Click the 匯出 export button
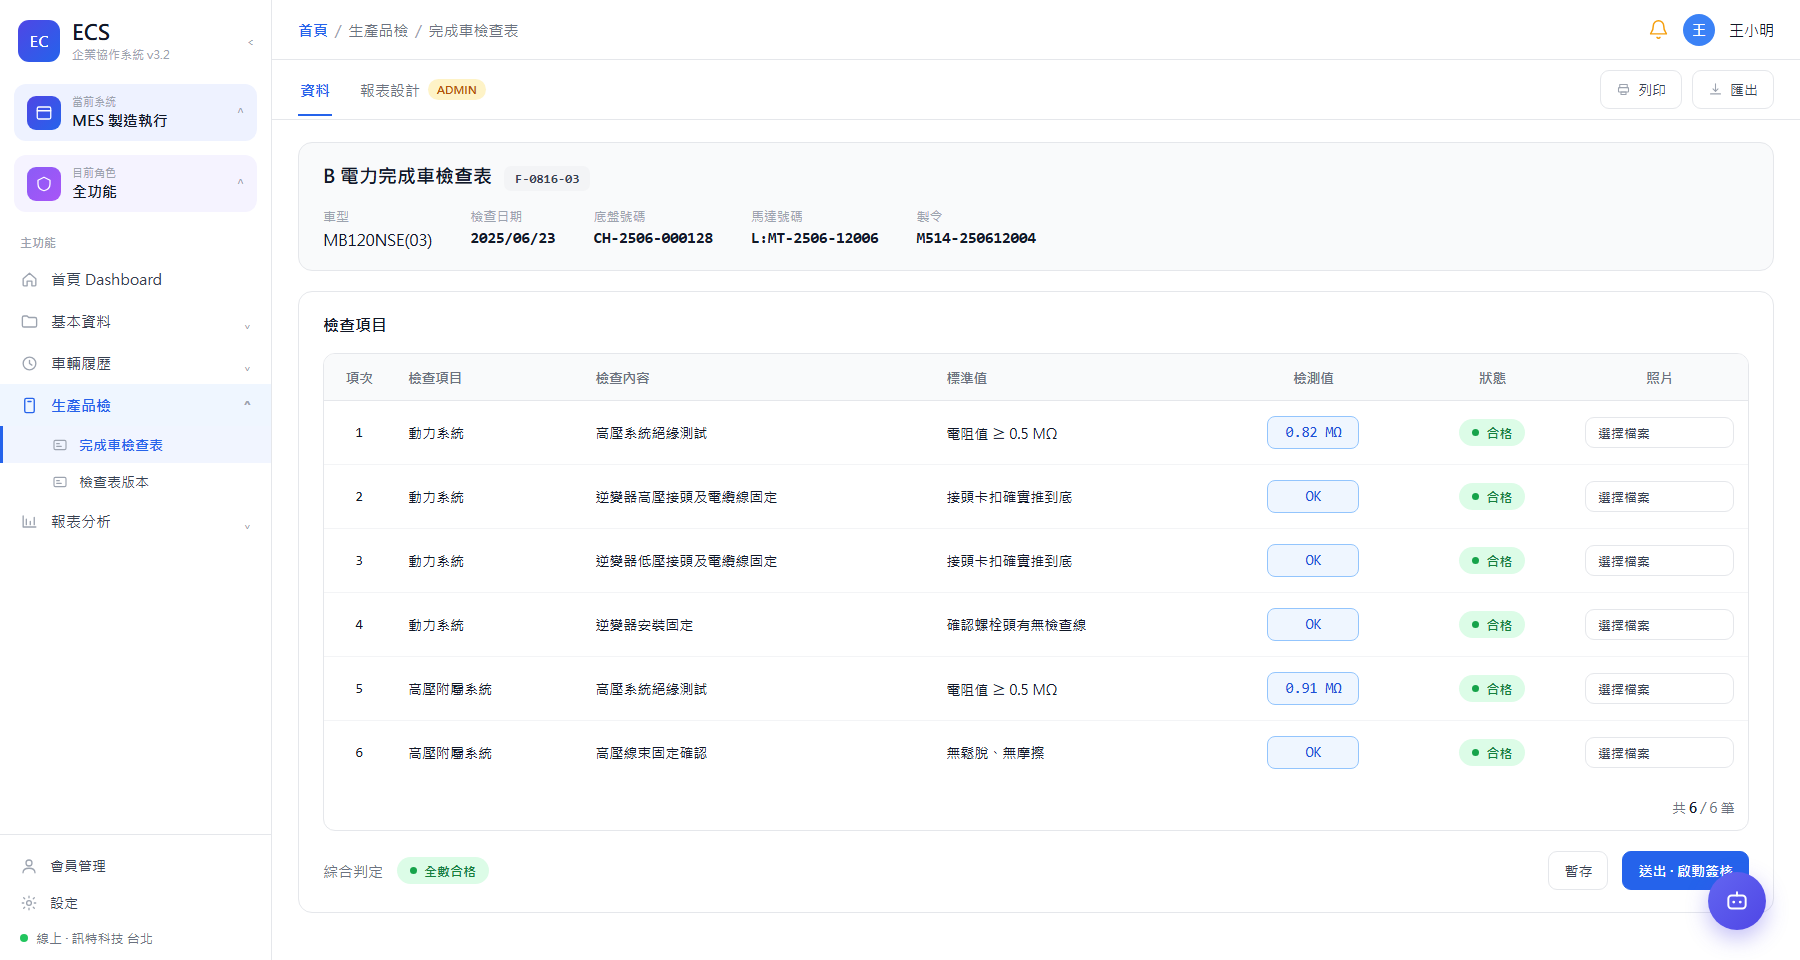Viewport: 1800px width, 960px height. pyautogui.click(x=1733, y=90)
